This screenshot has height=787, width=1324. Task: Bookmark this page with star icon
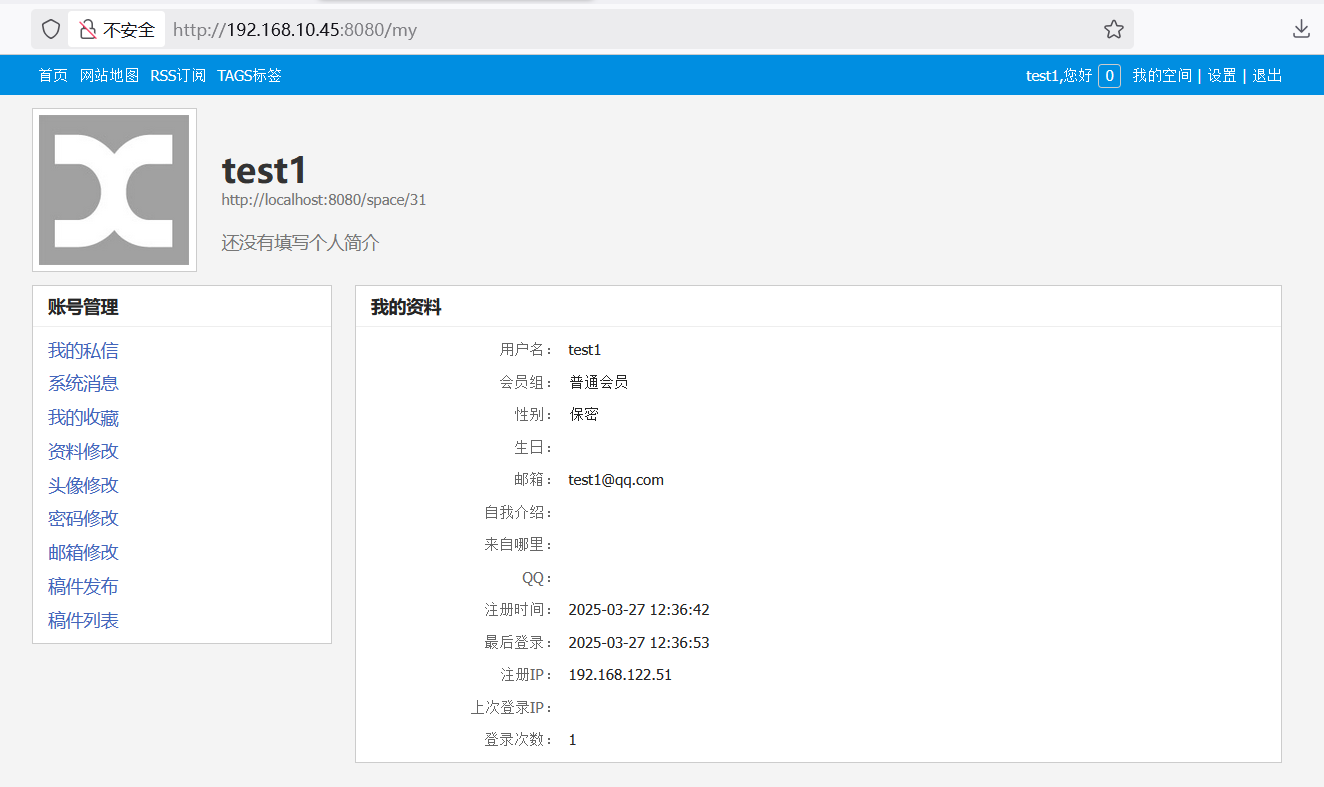pyautogui.click(x=1113, y=30)
